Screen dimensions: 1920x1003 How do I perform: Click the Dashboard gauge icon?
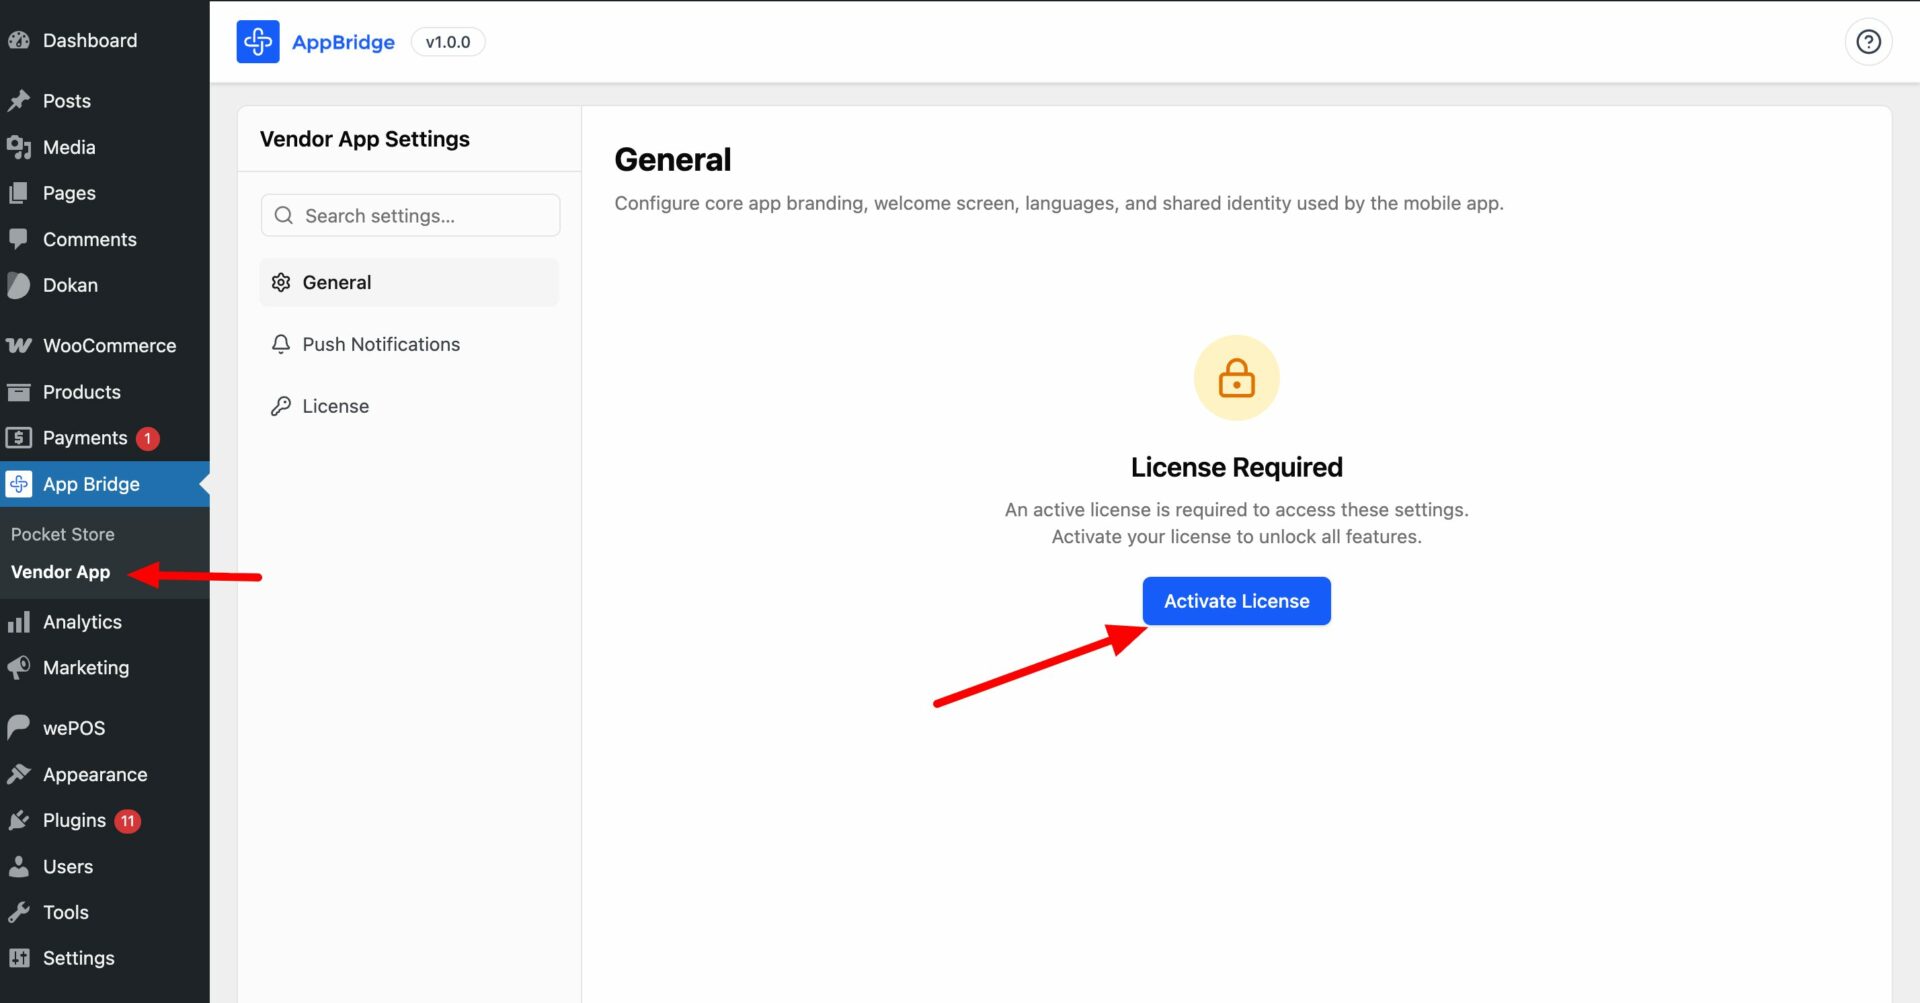point(19,41)
